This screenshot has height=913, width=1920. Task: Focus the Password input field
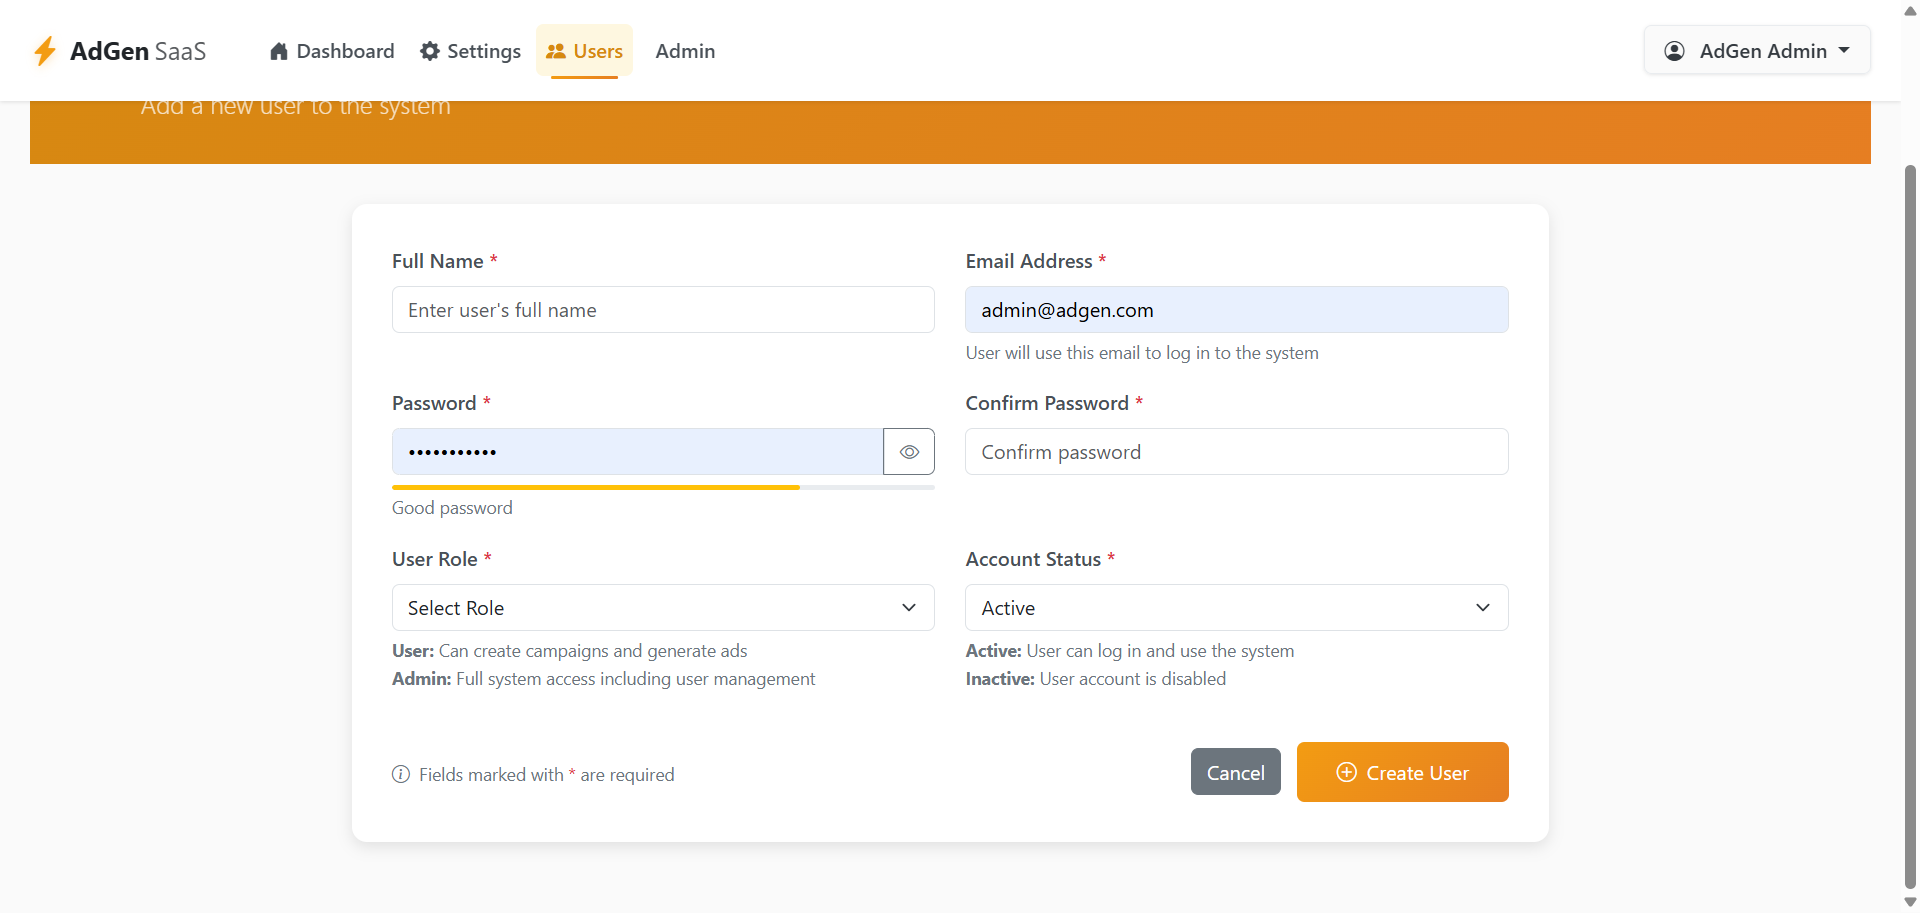point(638,452)
